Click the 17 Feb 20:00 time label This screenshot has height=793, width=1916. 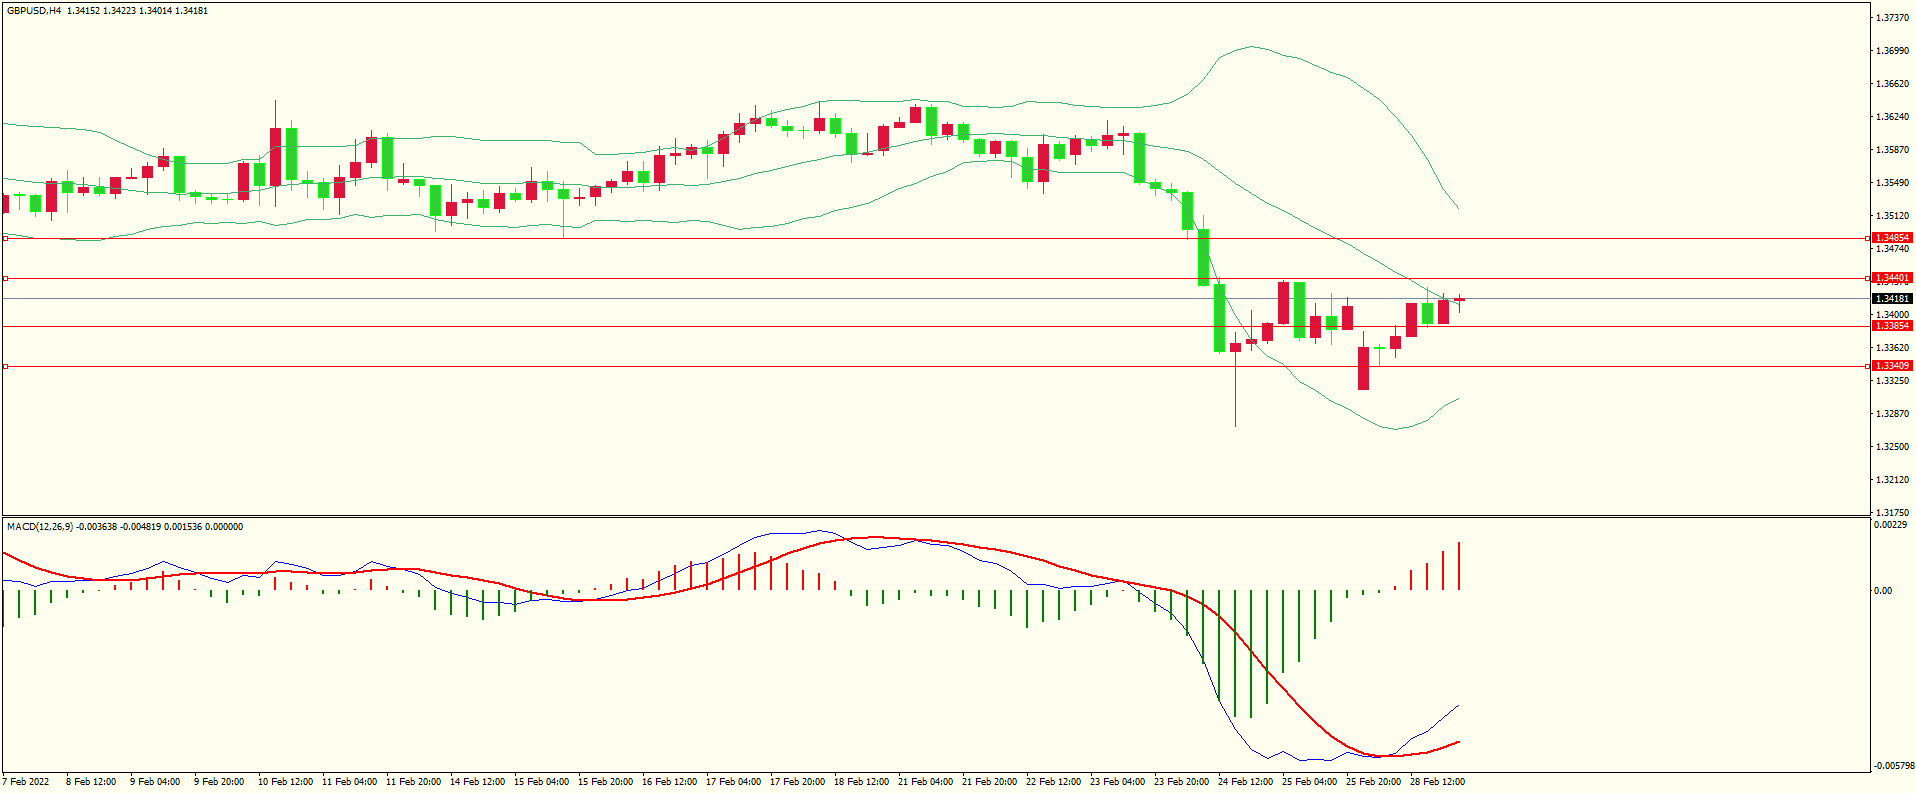[x=797, y=782]
